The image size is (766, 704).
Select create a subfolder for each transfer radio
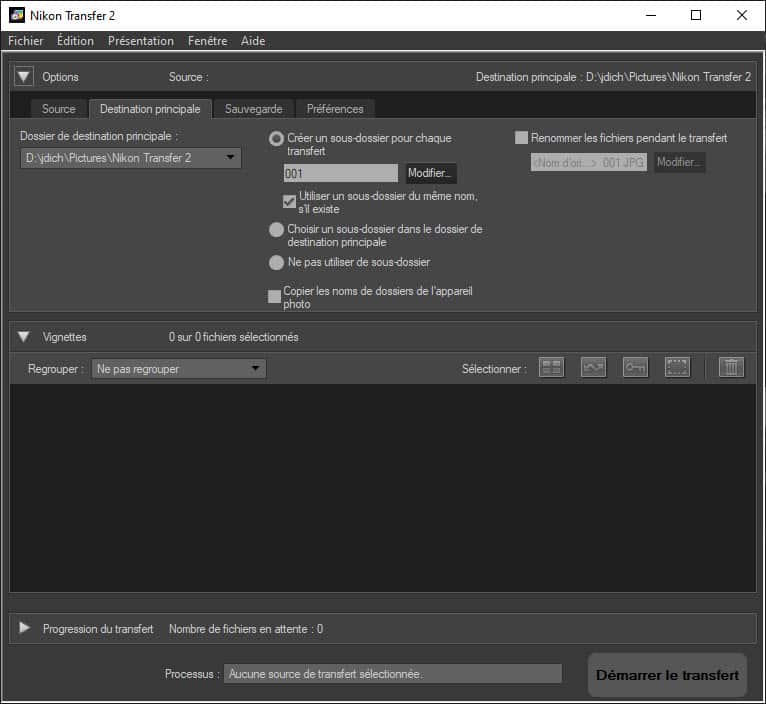click(276, 139)
